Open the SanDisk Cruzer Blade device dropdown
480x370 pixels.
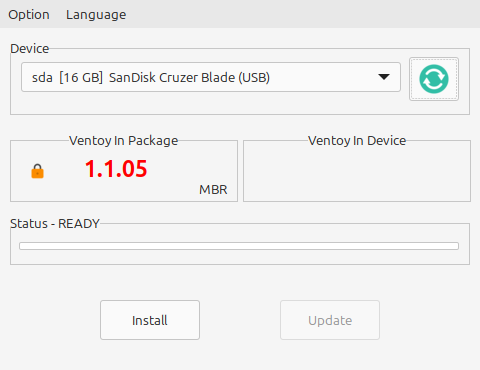tap(211, 77)
